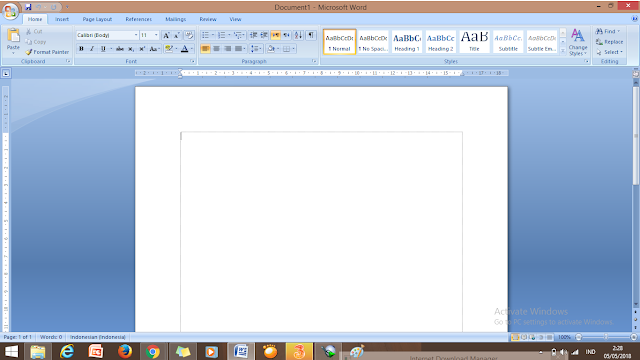Apply a multilevel list

point(239,36)
